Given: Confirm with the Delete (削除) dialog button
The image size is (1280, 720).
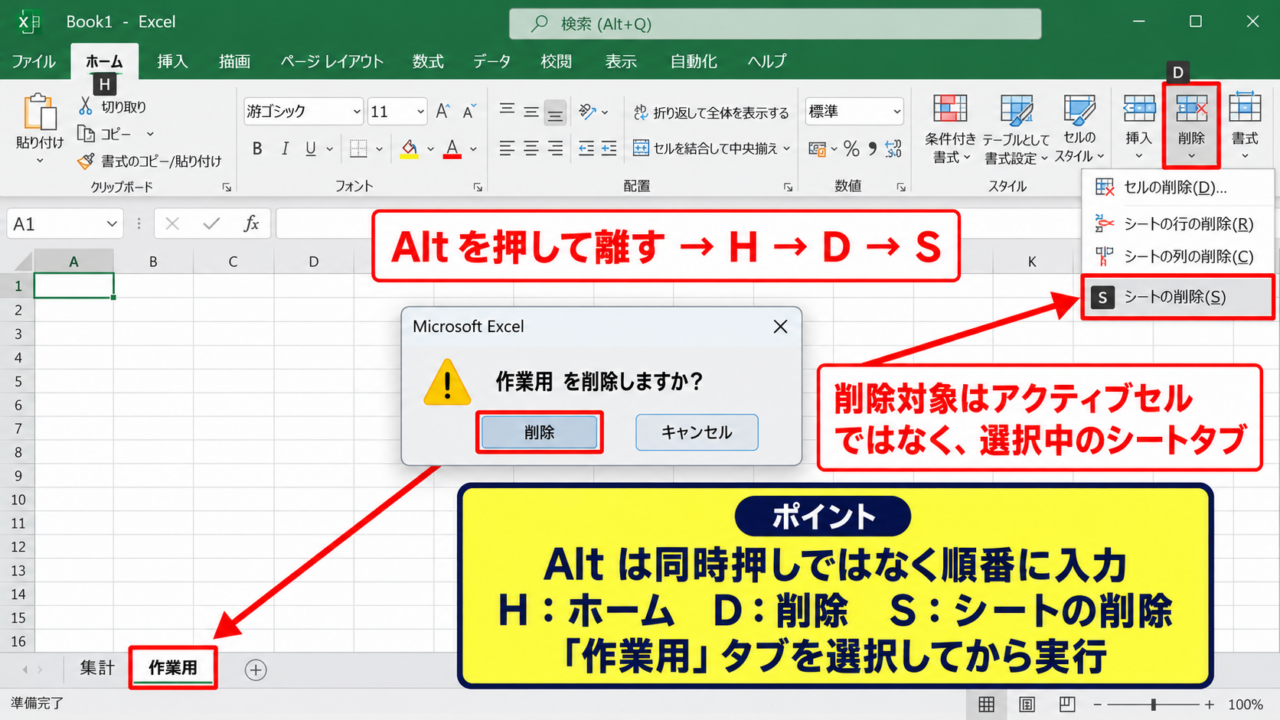Looking at the screenshot, I should 539,433.
